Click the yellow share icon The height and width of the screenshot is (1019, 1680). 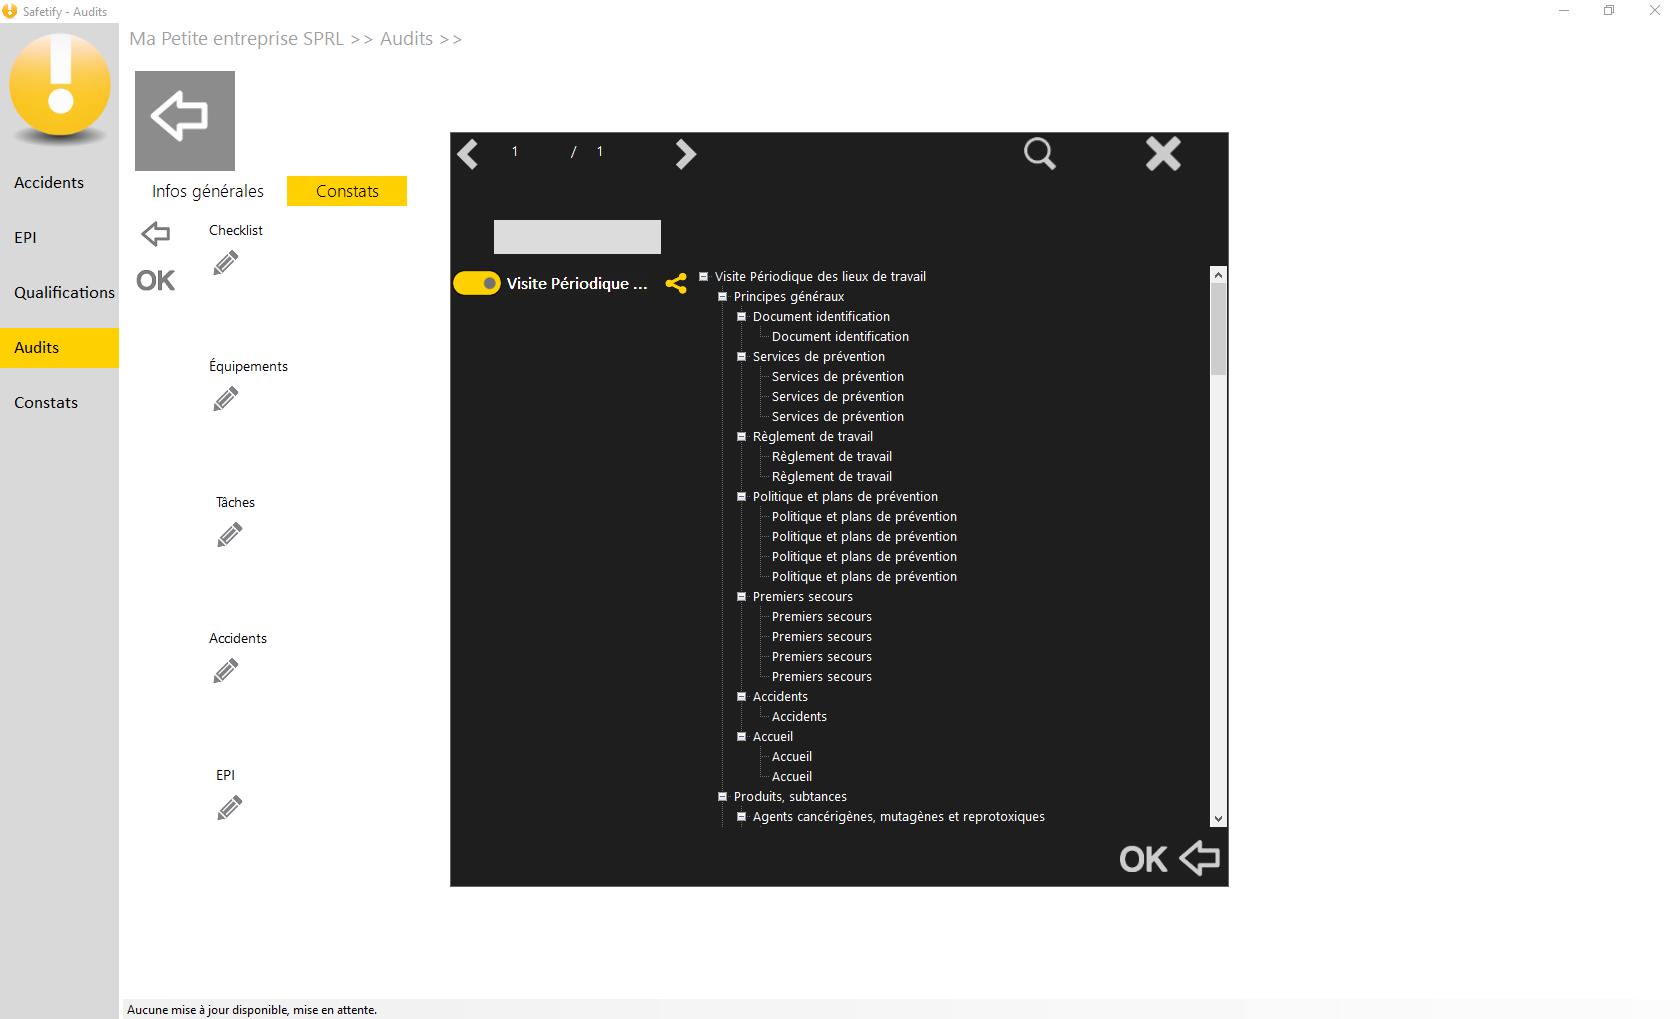click(676, 284)
